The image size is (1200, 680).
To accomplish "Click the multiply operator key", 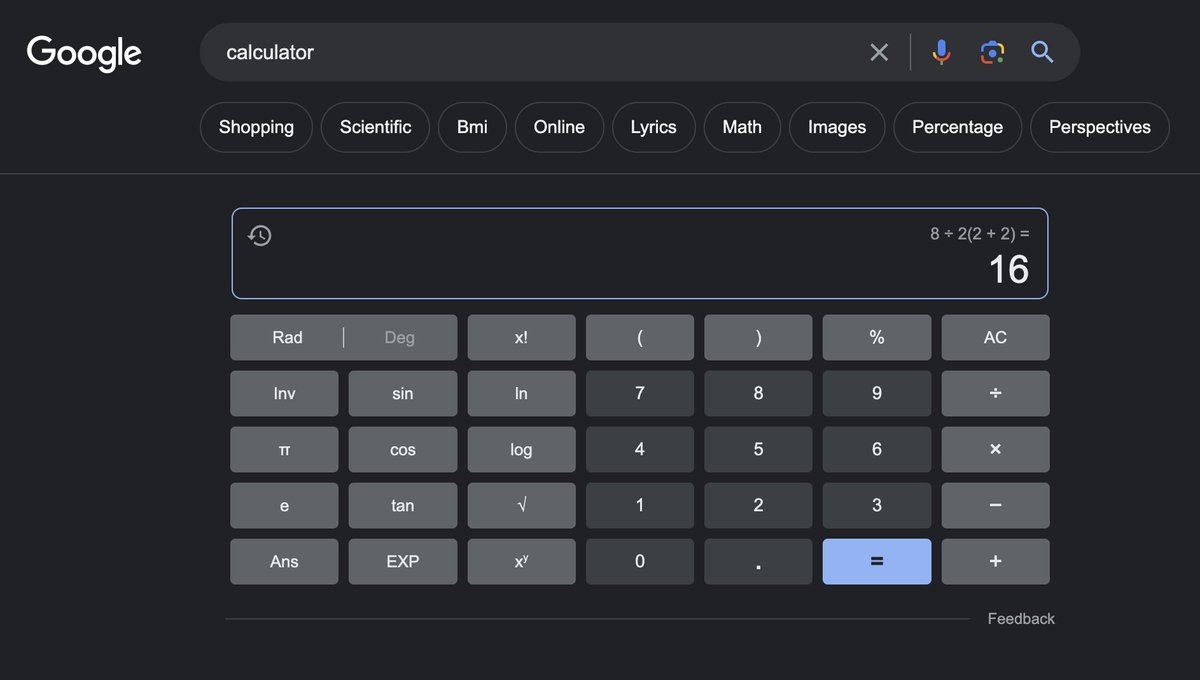I will click(995, 450).
